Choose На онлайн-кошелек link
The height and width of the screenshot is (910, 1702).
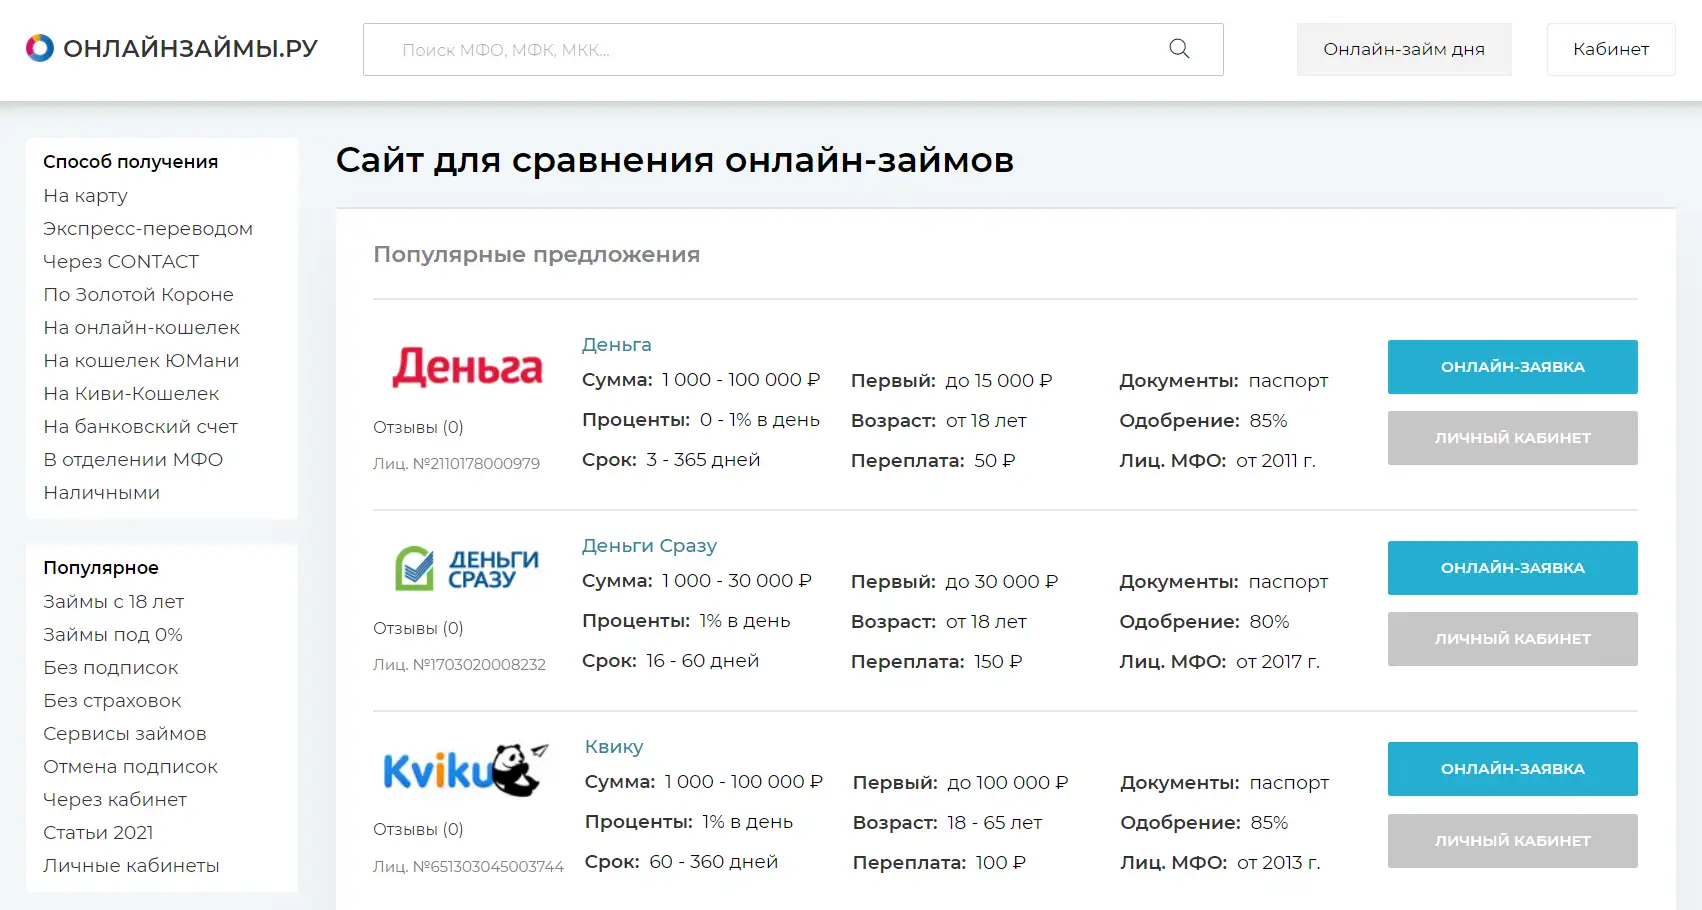[x=141, y=328]
